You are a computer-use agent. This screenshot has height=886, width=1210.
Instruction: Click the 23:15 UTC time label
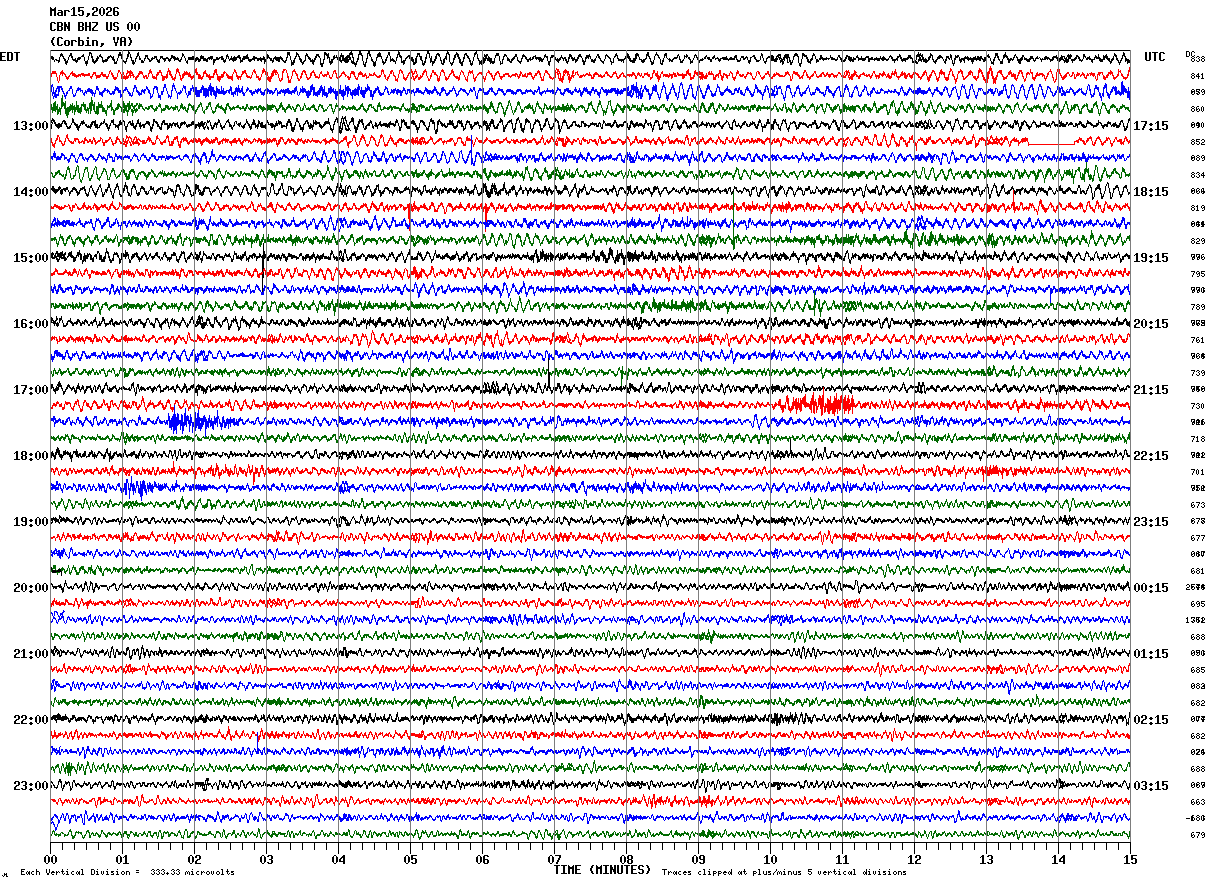coord(1151,522)
